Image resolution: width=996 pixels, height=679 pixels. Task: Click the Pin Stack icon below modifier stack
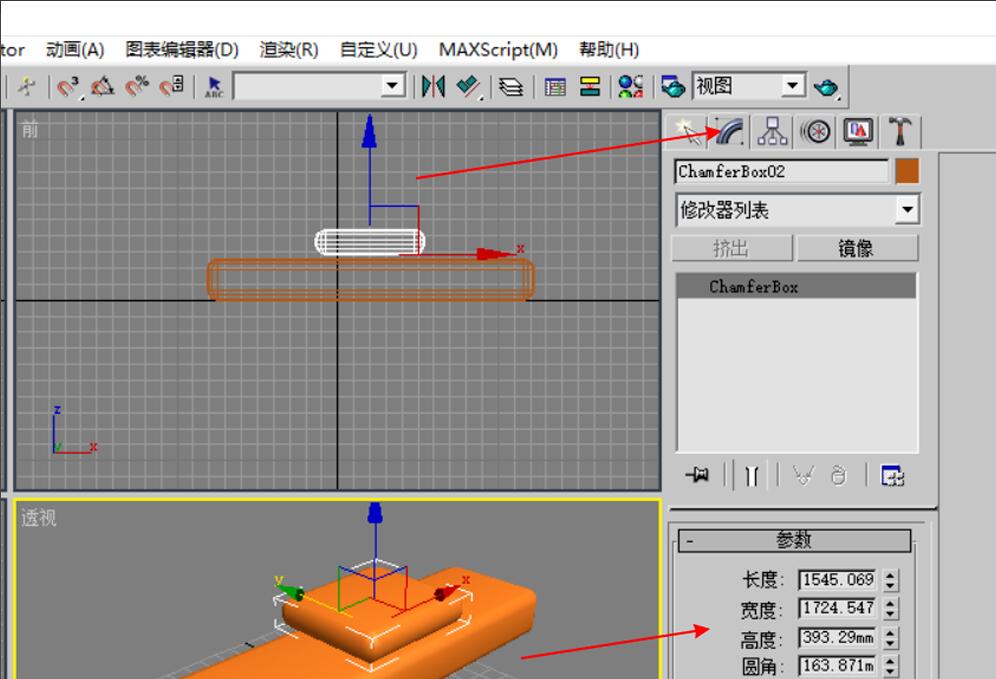697,477
